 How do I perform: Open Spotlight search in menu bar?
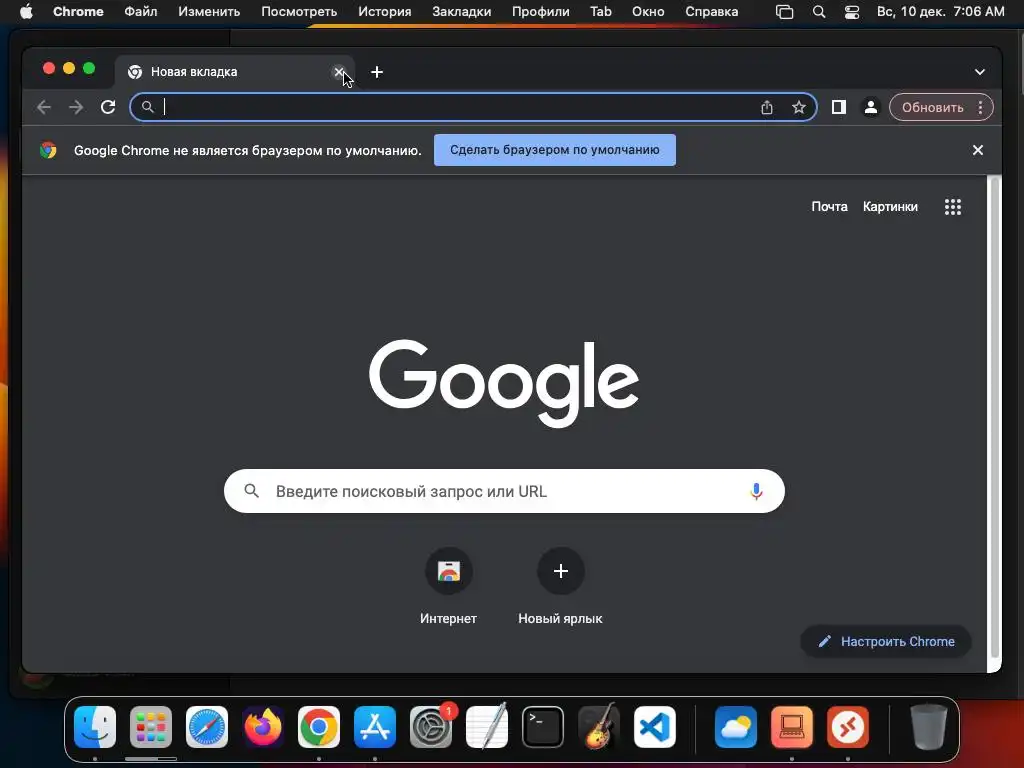click(x=818, y=12)
